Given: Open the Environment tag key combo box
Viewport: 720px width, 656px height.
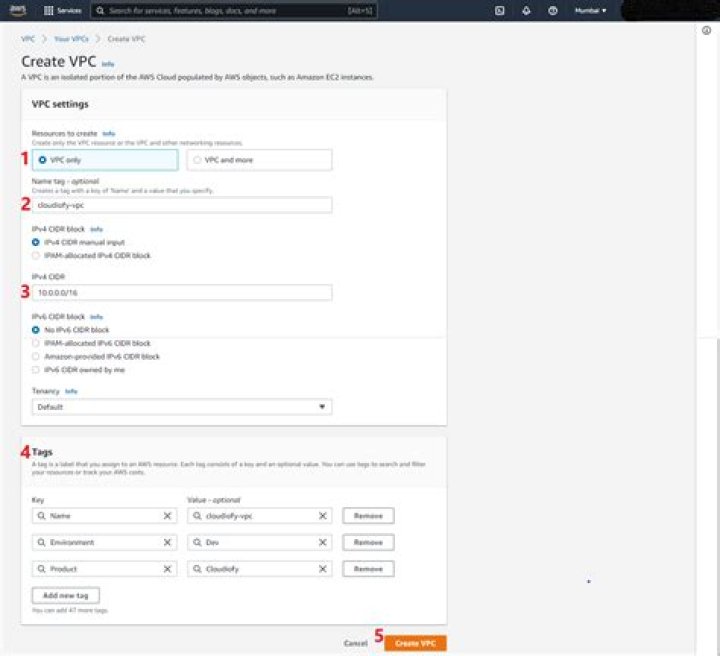Looking at the screenshot, I should point(98,542).
